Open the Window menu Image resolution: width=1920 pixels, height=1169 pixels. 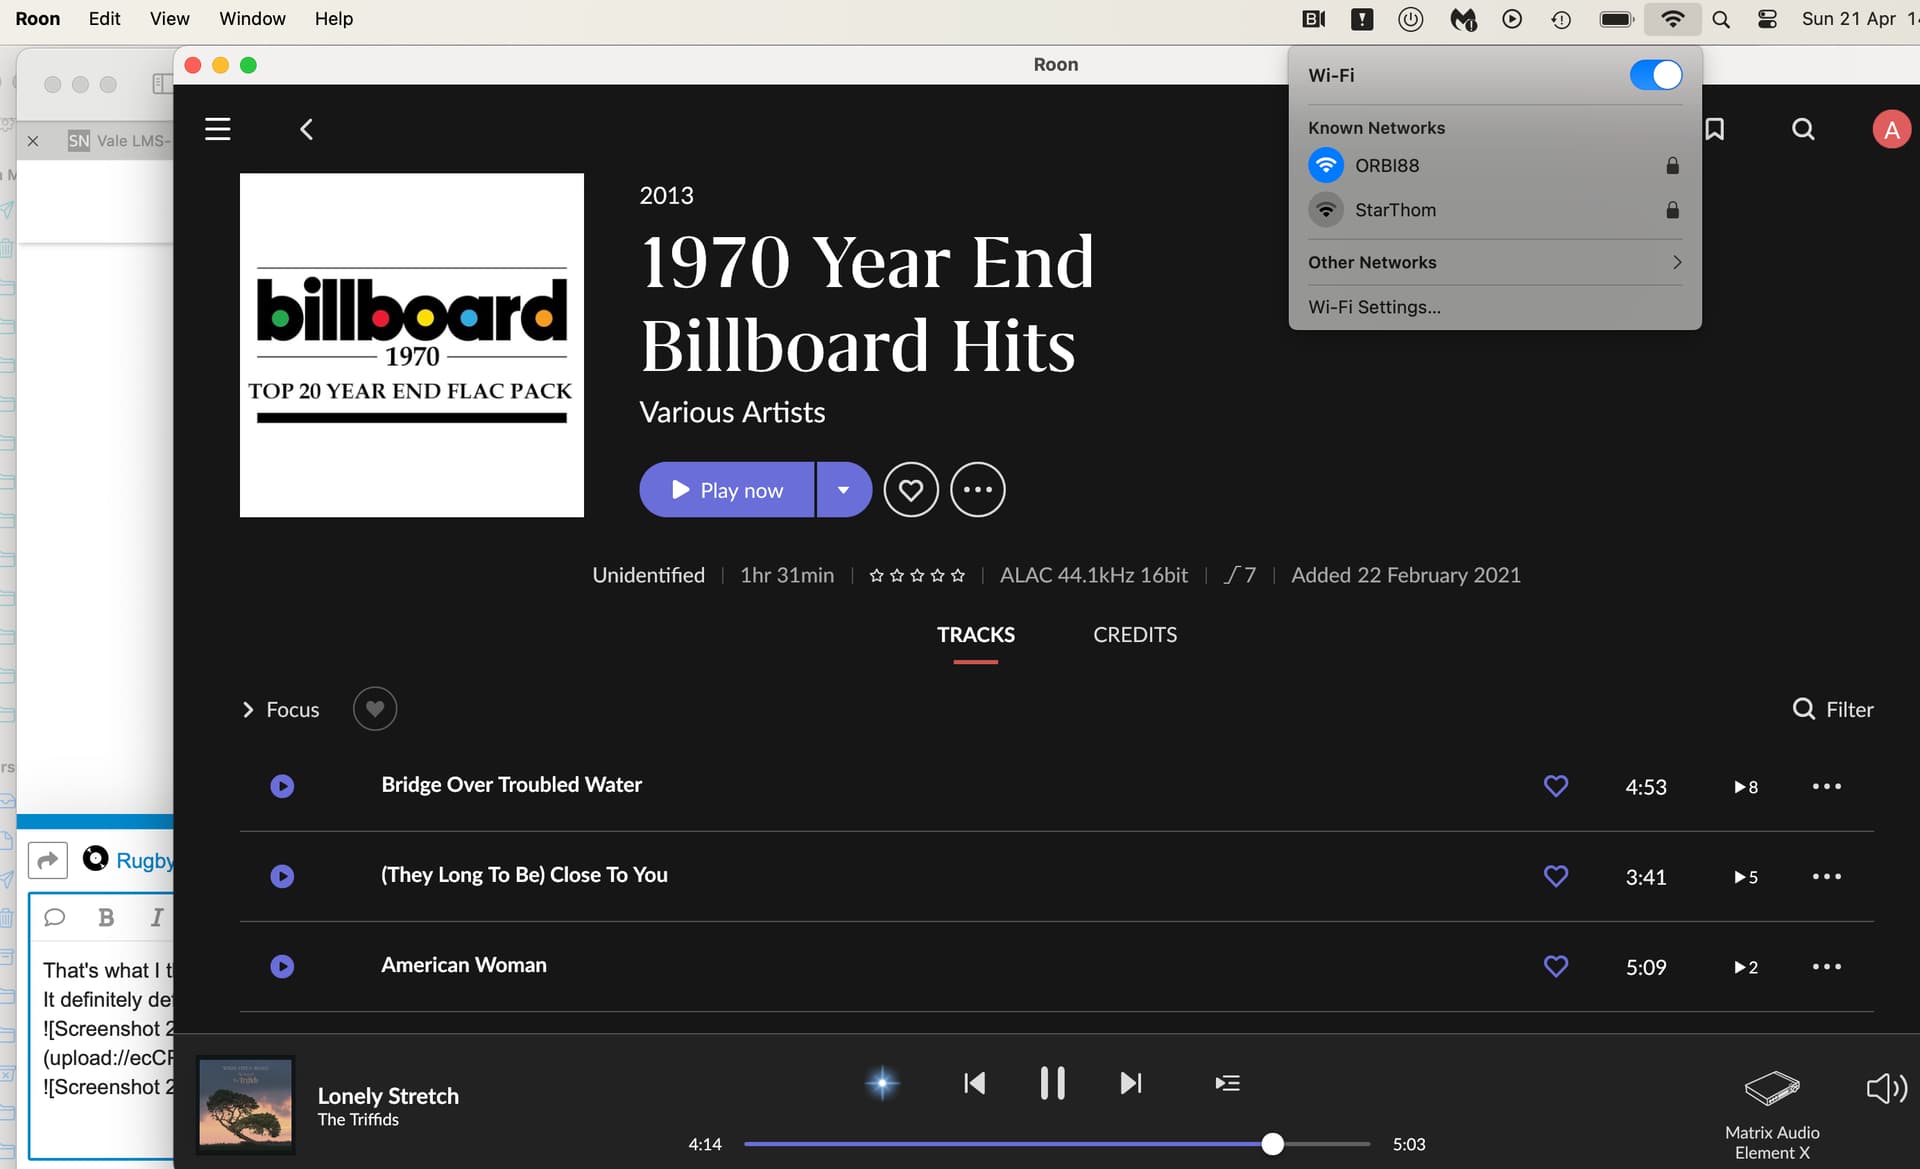(252, 19)
